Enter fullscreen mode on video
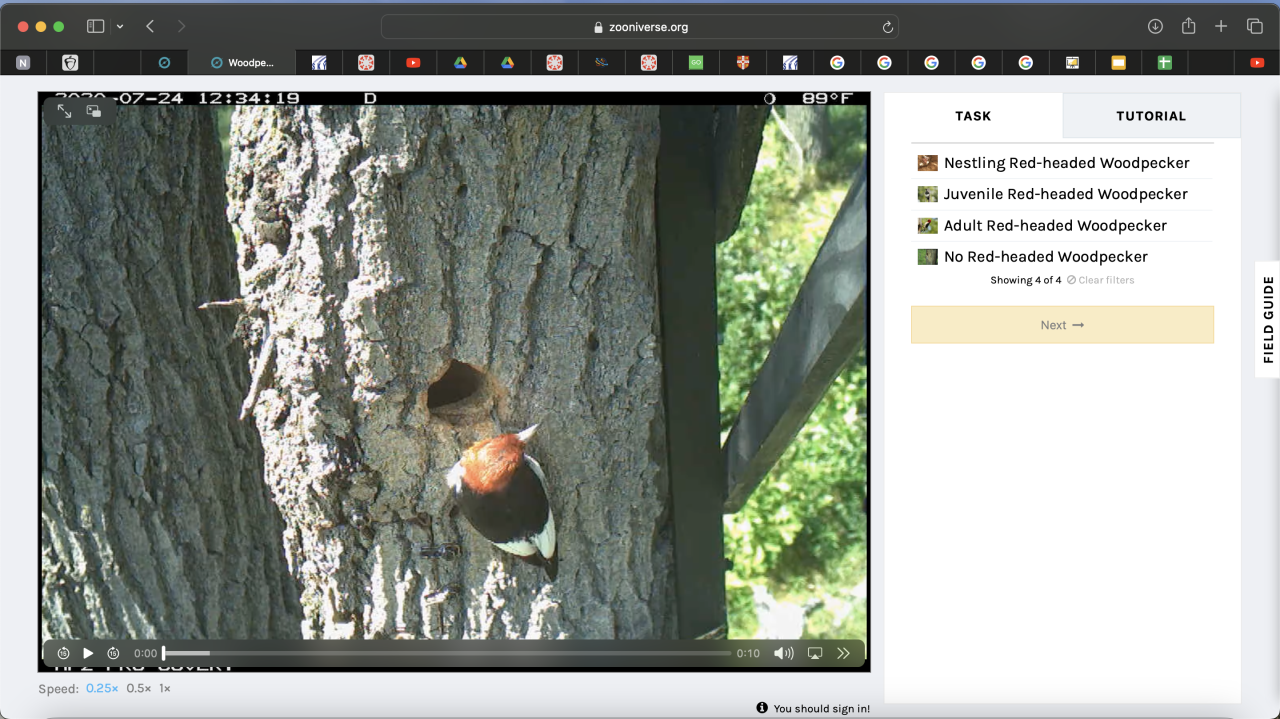This screenshot has height=719, width=1280. (64, 111)
